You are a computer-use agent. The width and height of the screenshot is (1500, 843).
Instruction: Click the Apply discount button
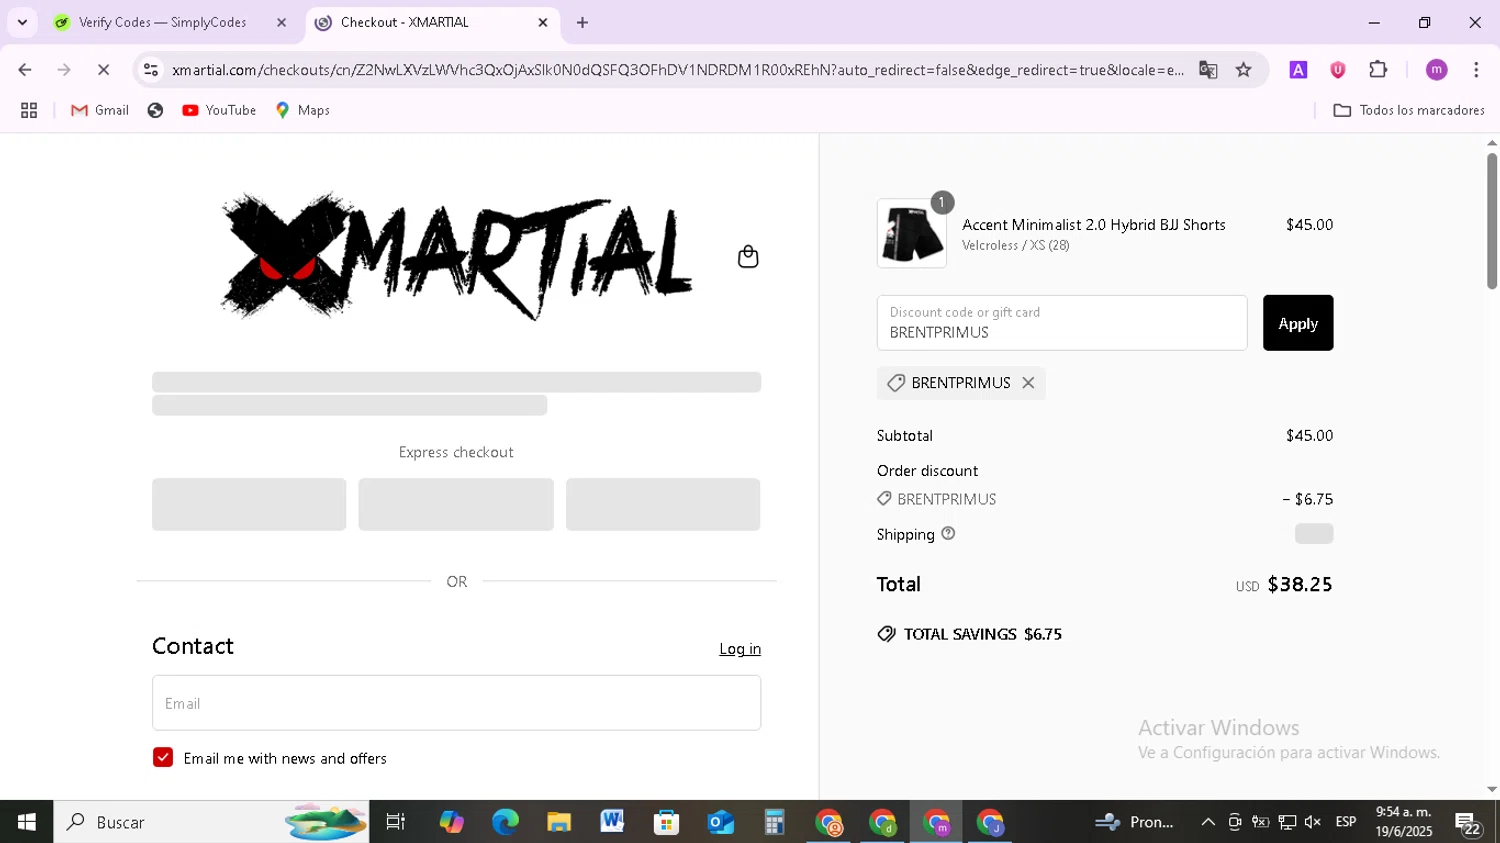1297,323
